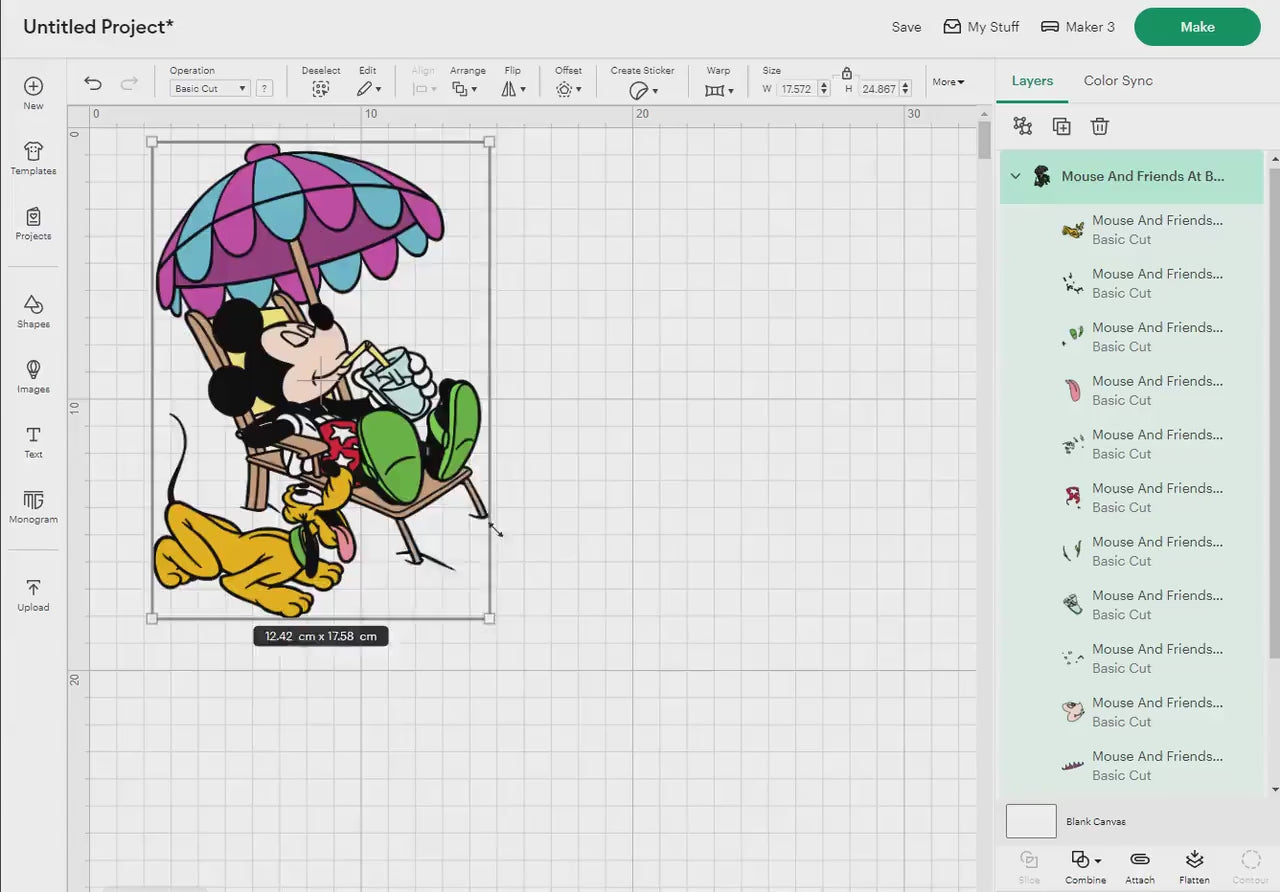Image resolution: width=1280 pixels, height=892 pixels.
Task: Click the Save button
Action: [907, 27]
